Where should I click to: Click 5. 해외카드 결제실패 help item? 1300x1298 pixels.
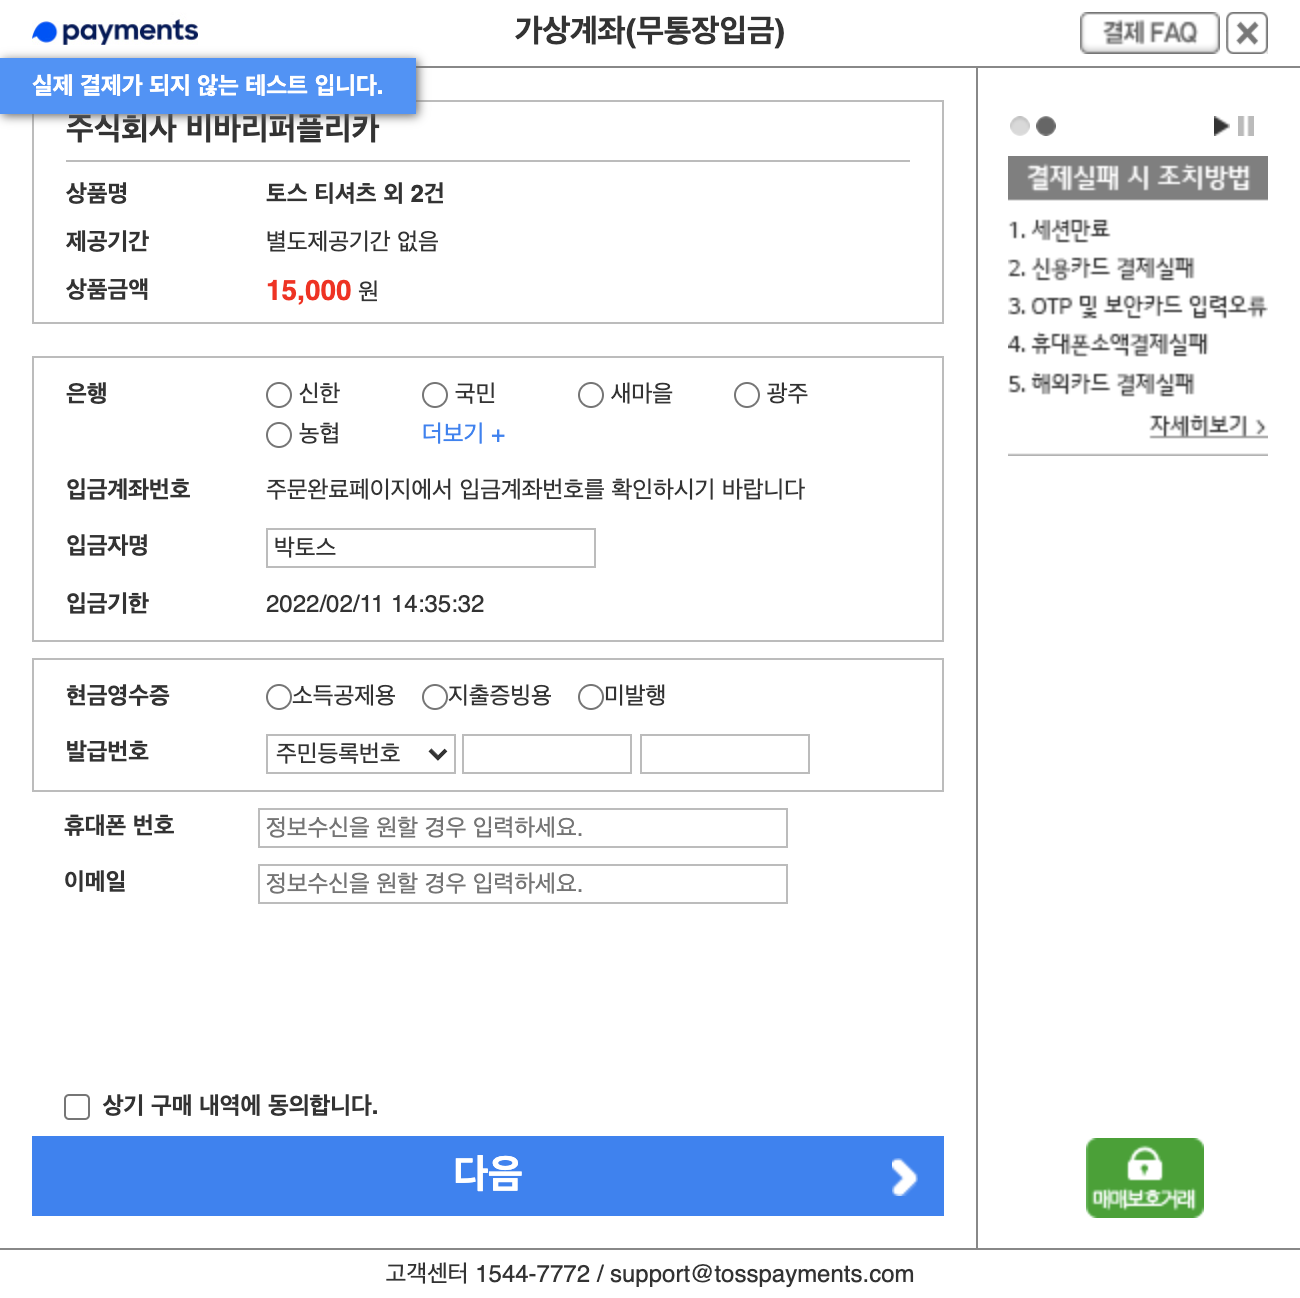[1101, 384]
